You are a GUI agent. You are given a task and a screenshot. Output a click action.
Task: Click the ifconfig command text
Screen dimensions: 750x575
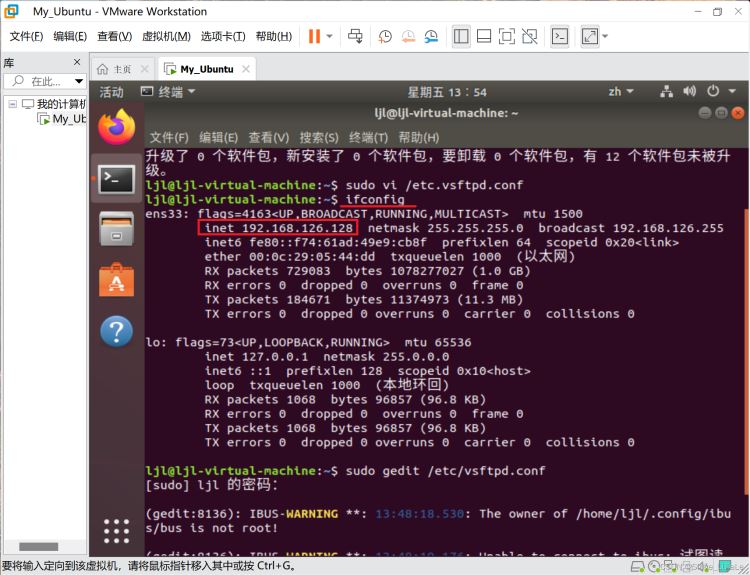[375, 199]
